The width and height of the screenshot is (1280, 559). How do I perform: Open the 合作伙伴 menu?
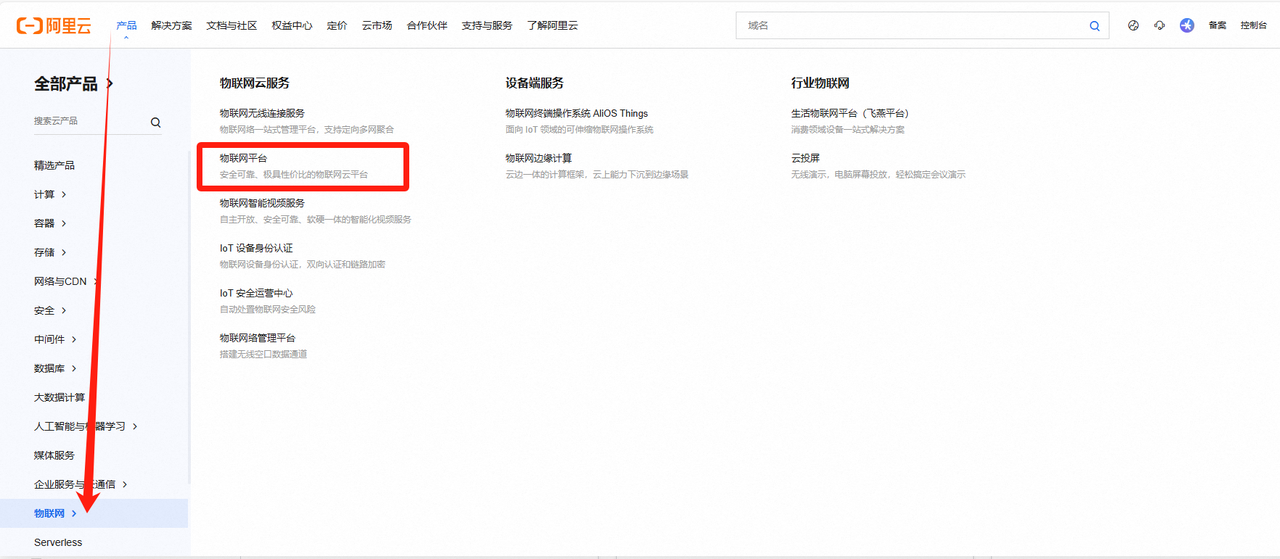tap(427, 26)
